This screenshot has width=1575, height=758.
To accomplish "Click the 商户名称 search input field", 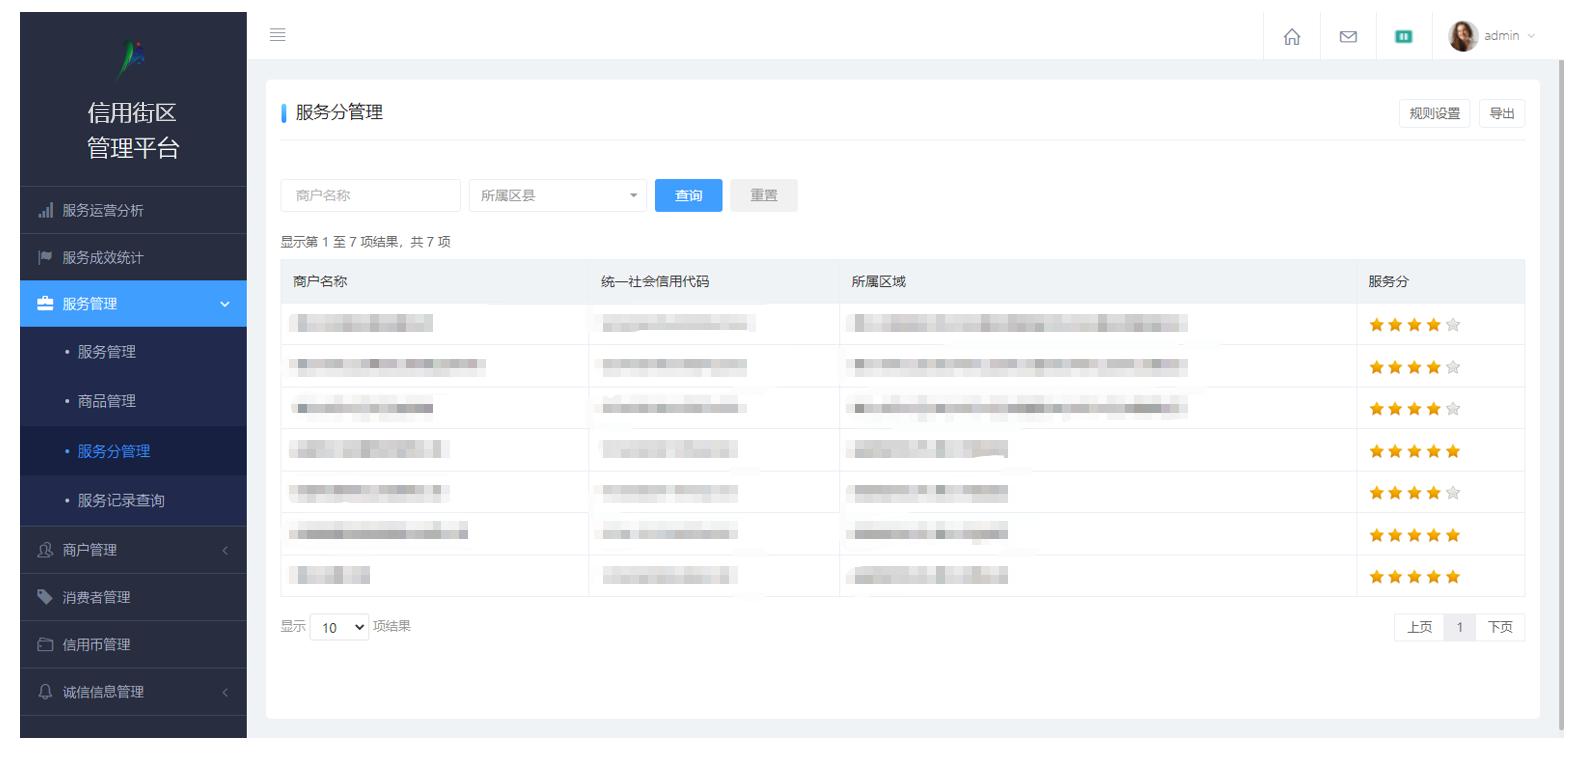I will click(x=370, y=196).
